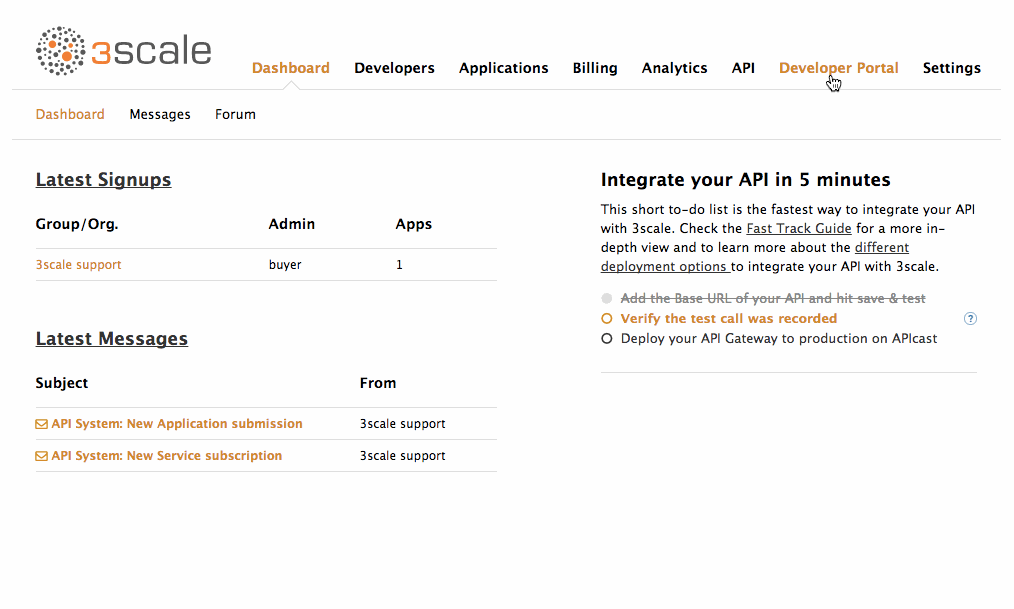Viewport: 1014px width, 609px height.
Task: Open the Analytics section
Action: click(x=674, y=68)
